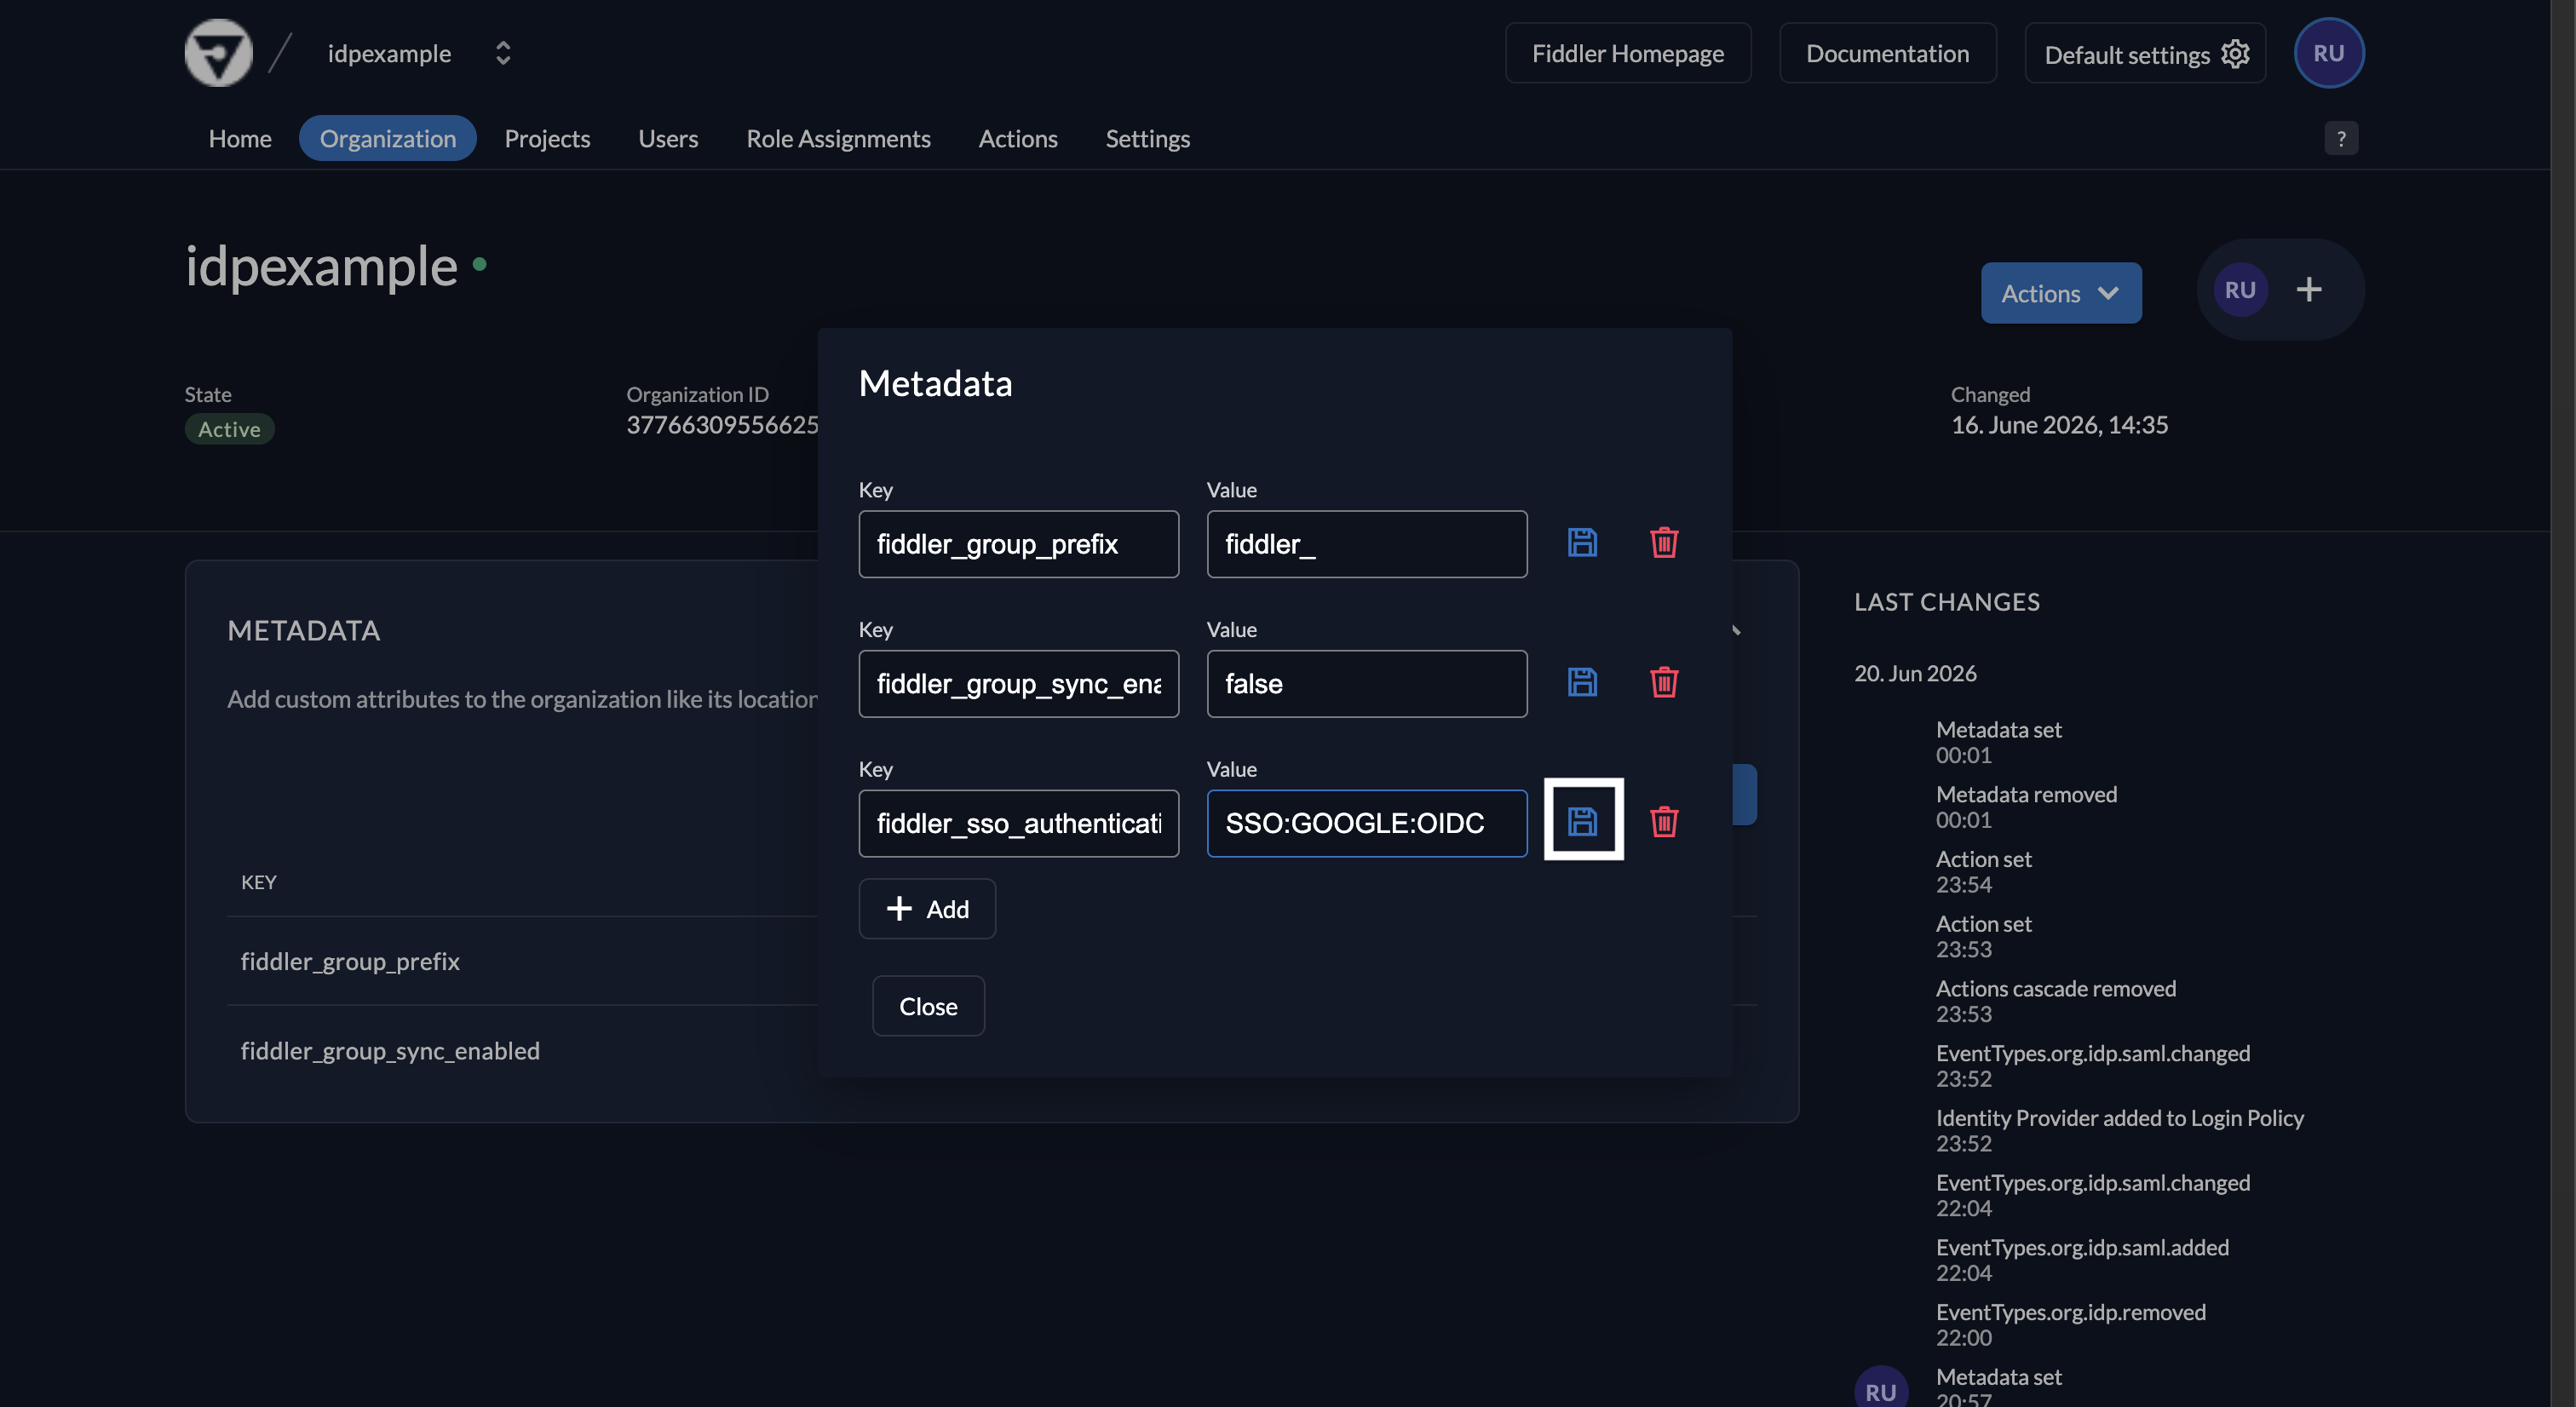Click Identity Provider added to Login Policy entry
This screenshot has height=1407, width=2576.
click(x=2119, y=1130)
